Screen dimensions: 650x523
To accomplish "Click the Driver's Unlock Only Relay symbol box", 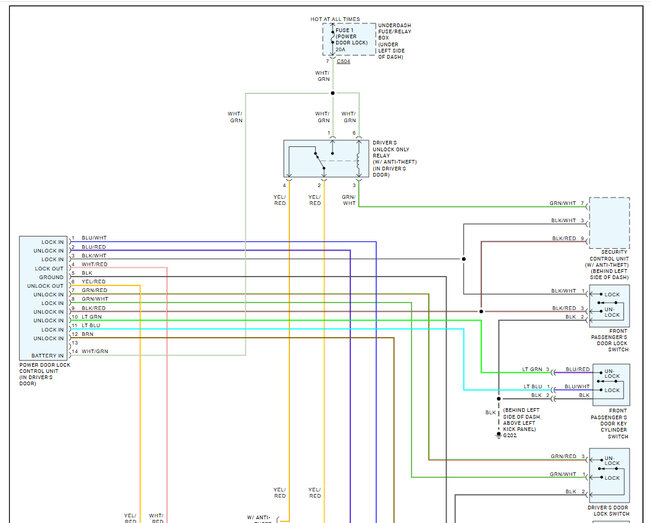I will click(x=326, y=159).
